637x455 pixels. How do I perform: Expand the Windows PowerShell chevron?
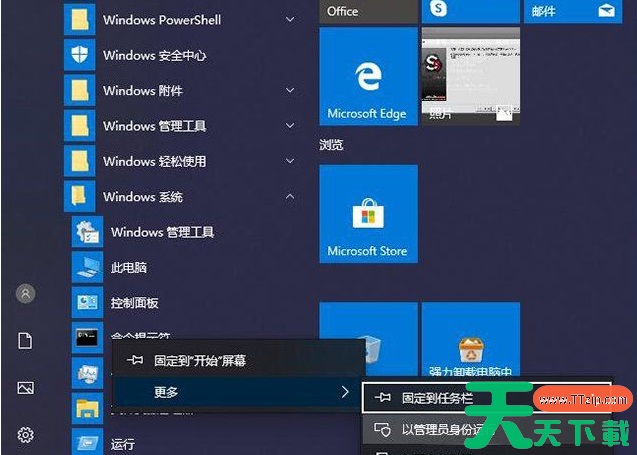click(x=290, y=19)
